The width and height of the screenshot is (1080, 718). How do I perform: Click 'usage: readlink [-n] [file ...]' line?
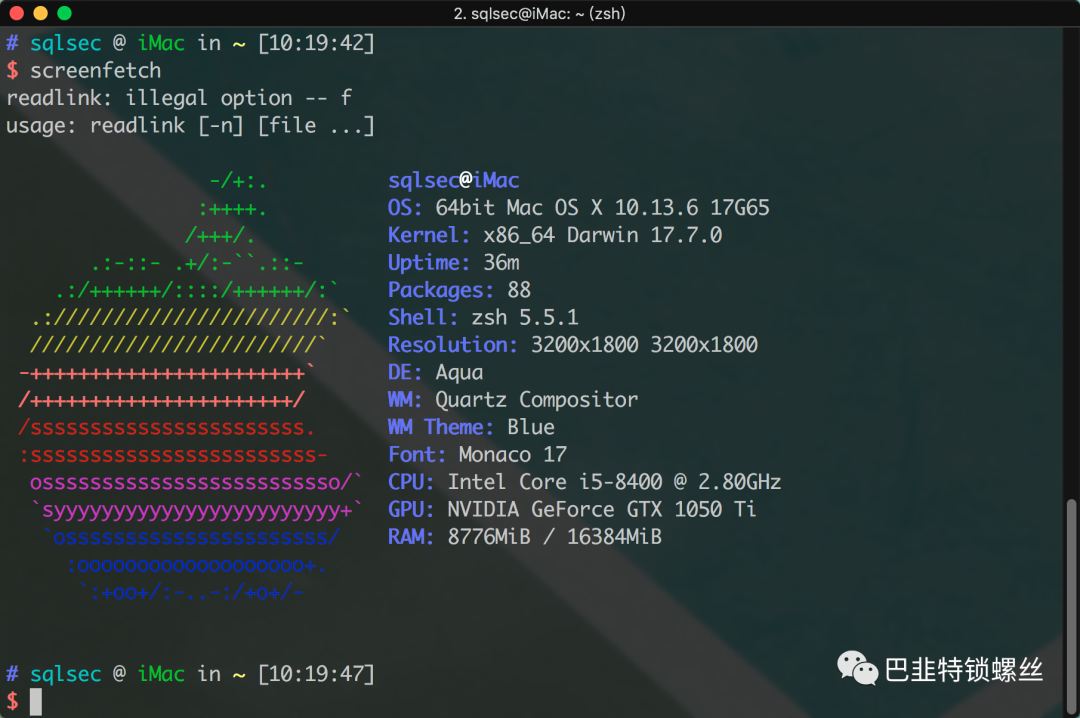190,125
